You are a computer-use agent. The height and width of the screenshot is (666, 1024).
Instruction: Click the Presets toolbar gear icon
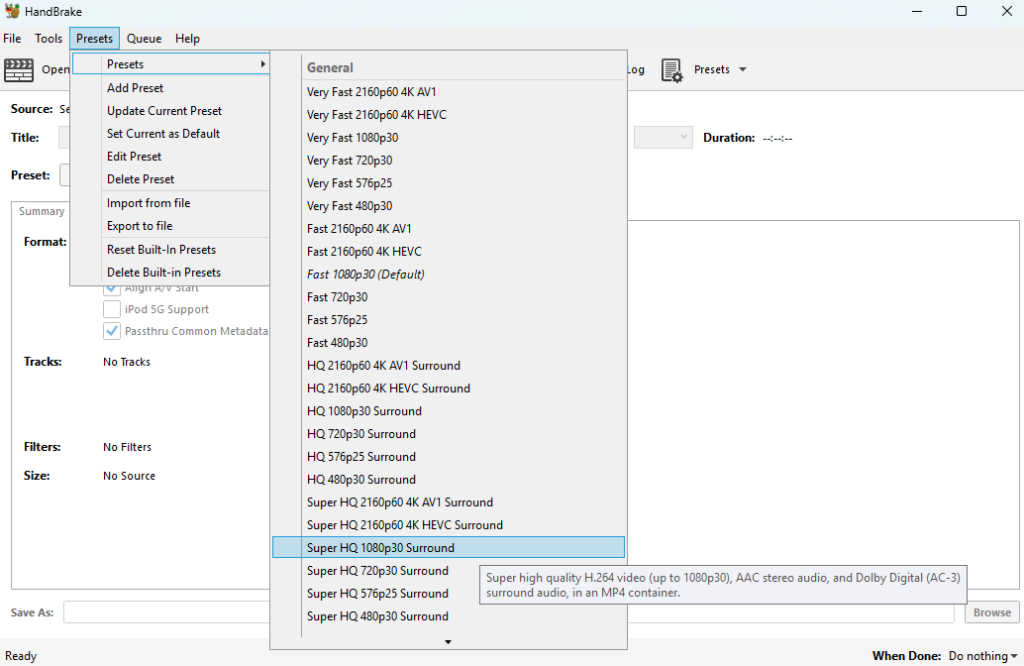[x=672, y=70]
